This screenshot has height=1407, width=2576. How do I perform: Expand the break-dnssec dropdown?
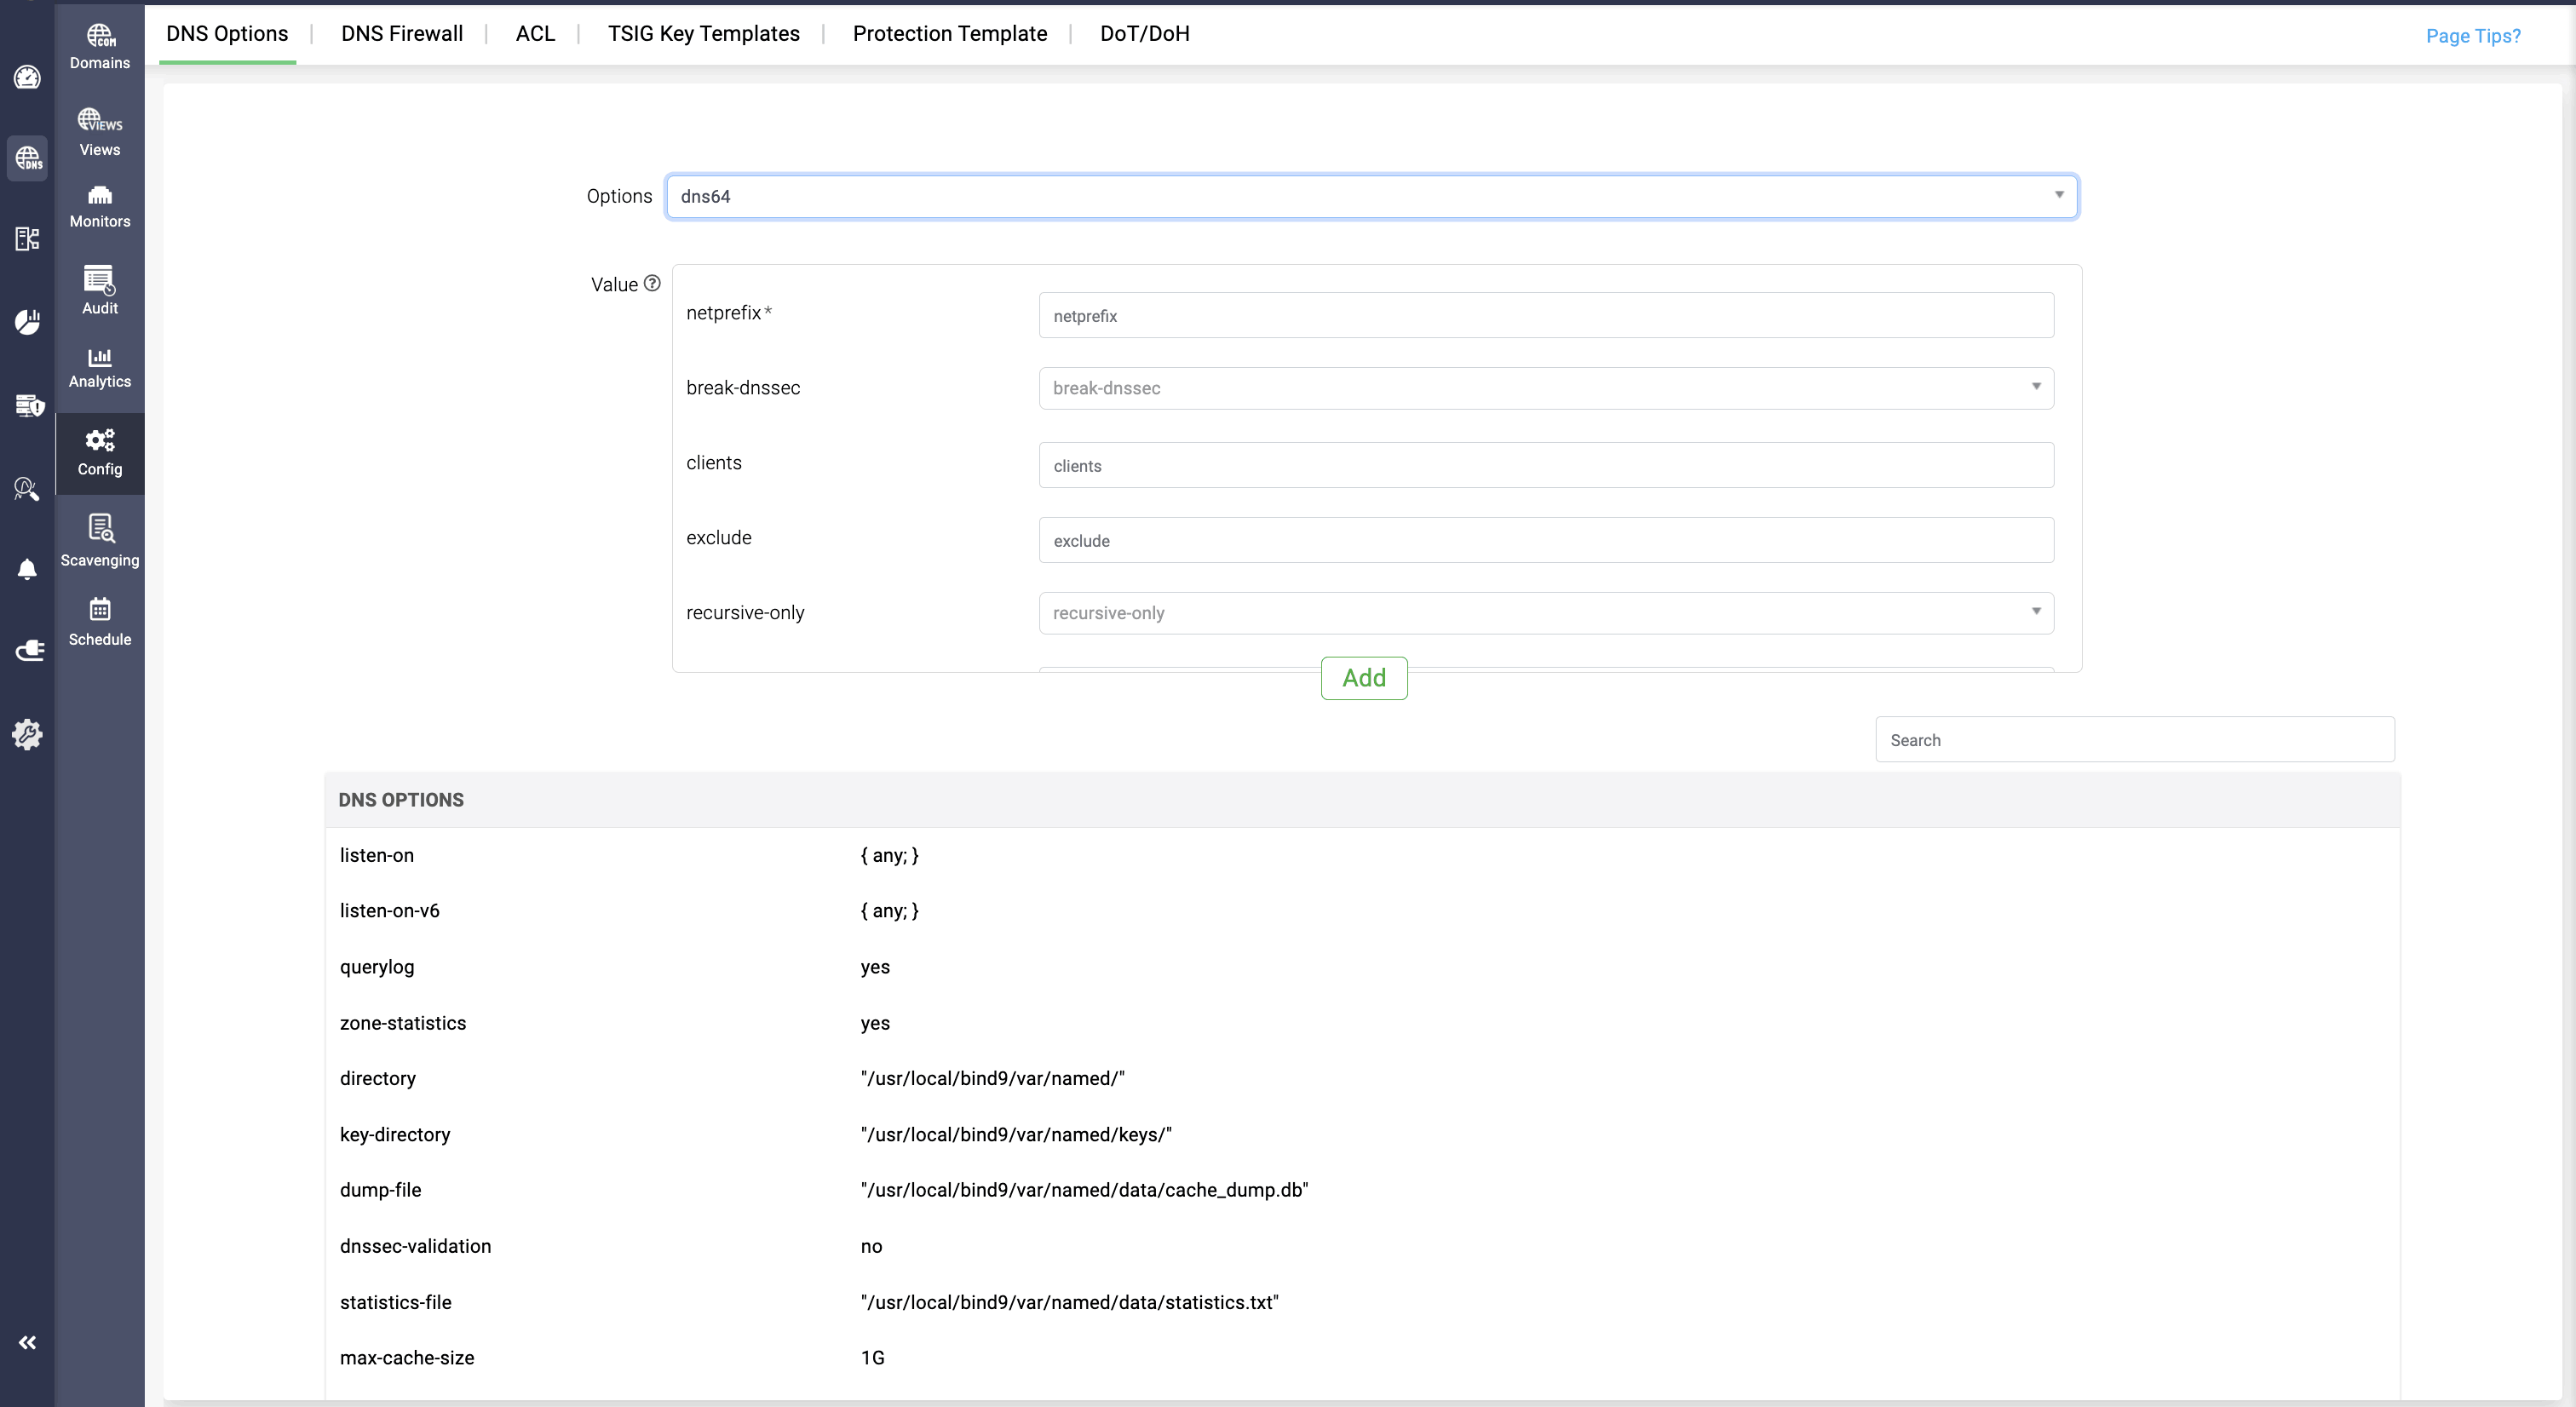pyautogui.click(x=1545, y=388)
